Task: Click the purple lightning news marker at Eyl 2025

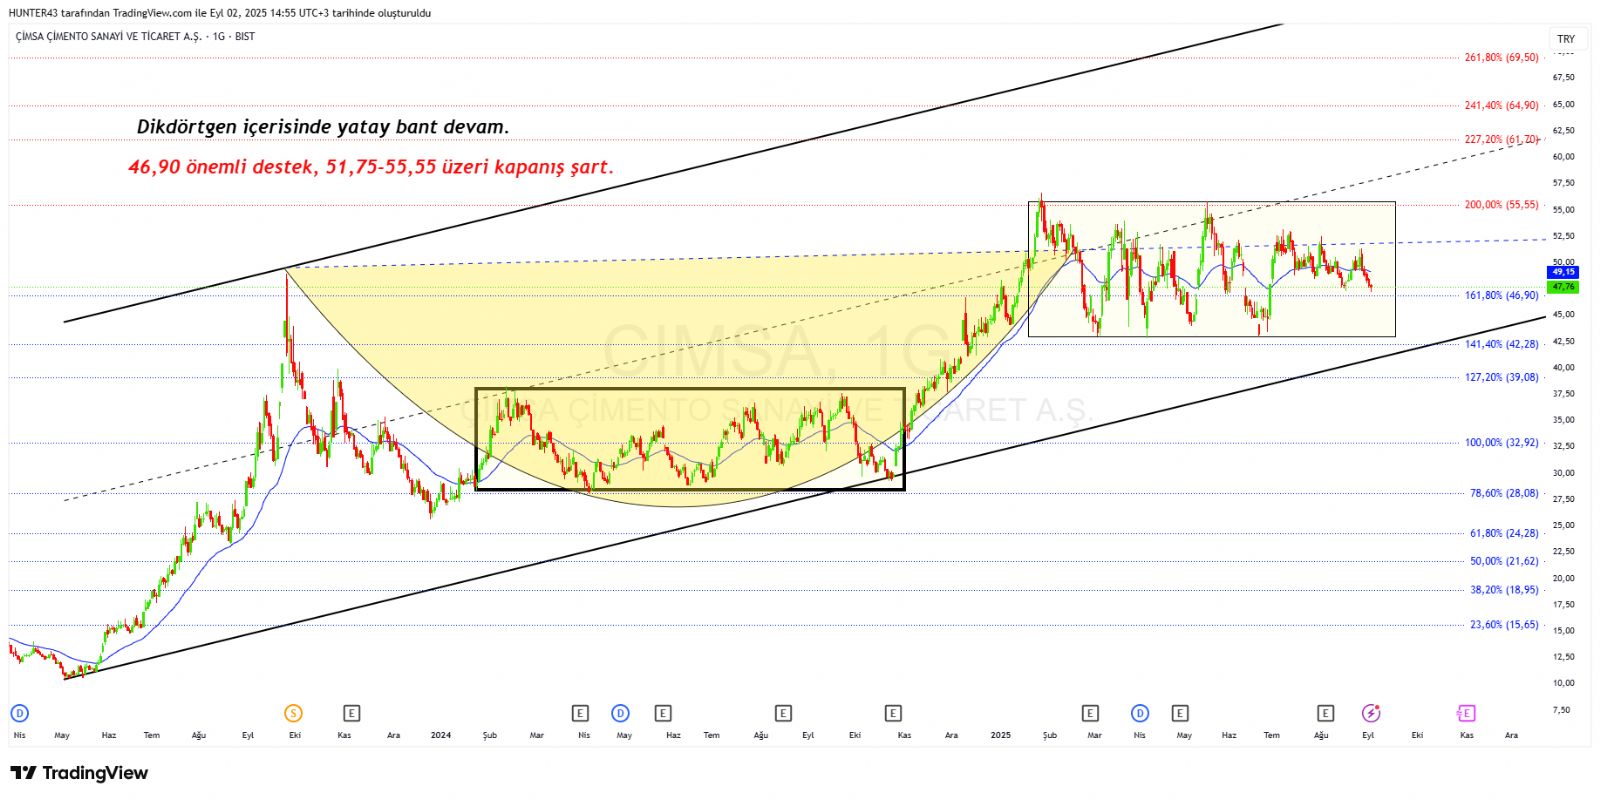Action: tap(1371, 713)
